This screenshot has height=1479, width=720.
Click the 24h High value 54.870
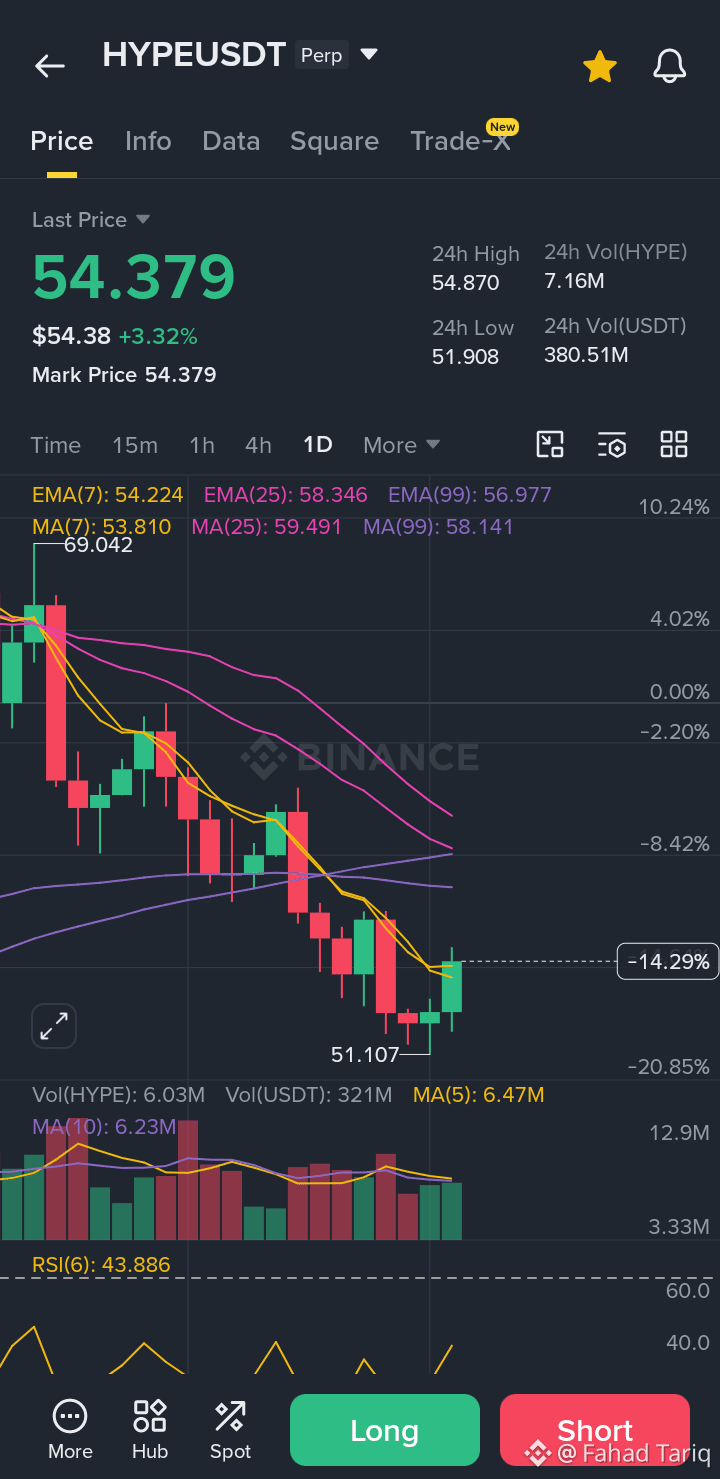point(466,283)
